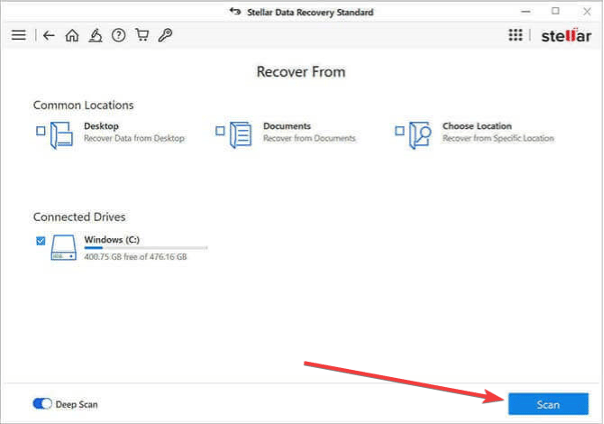Open the microscope monitoring tool icon
604x424 pixels.
tap(96, 35)
